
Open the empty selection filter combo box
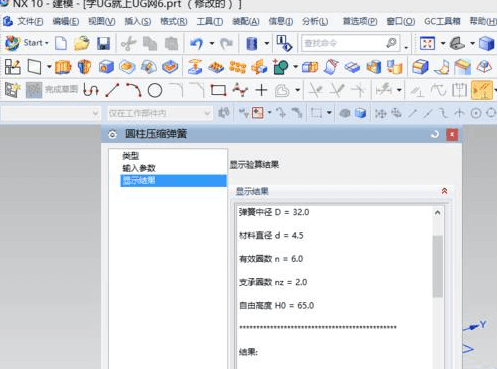click(50, 113)
